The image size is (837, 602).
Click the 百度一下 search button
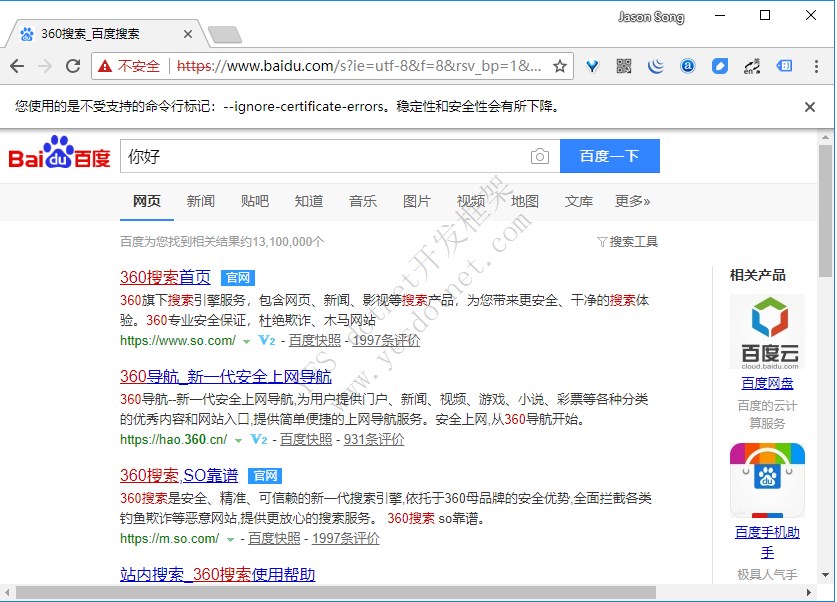coord(610,156)
